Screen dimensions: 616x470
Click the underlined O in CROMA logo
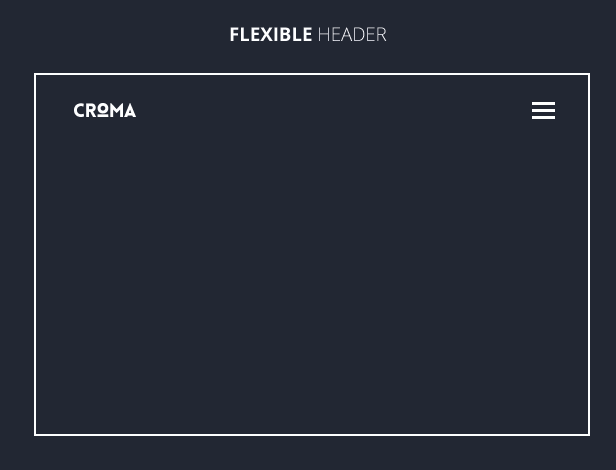[x=103, y=110]
